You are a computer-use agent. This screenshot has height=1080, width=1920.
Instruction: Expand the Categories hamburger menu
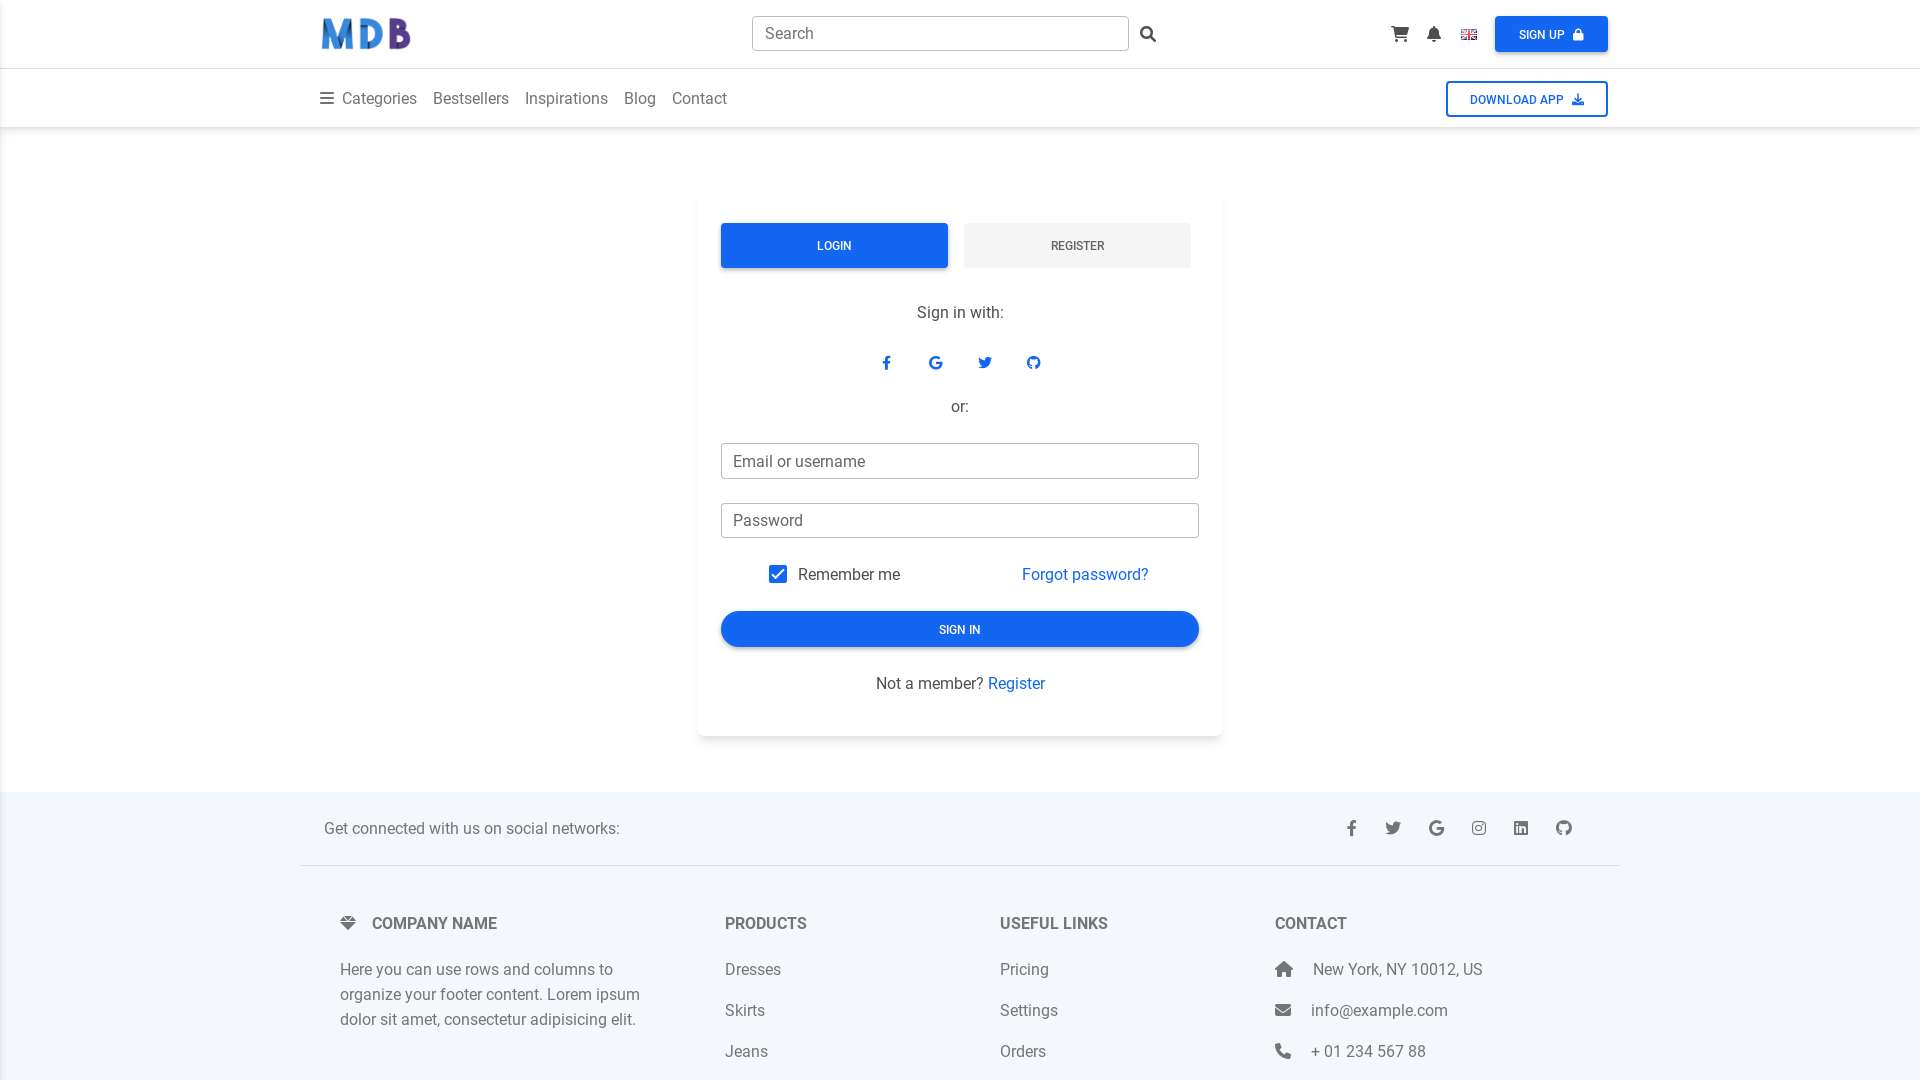coord(327,98)
